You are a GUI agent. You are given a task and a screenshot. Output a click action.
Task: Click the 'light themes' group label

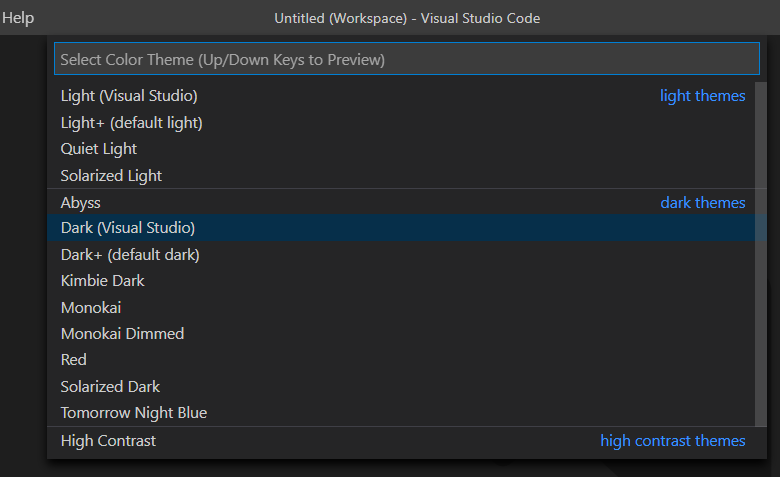click(702, 95)
